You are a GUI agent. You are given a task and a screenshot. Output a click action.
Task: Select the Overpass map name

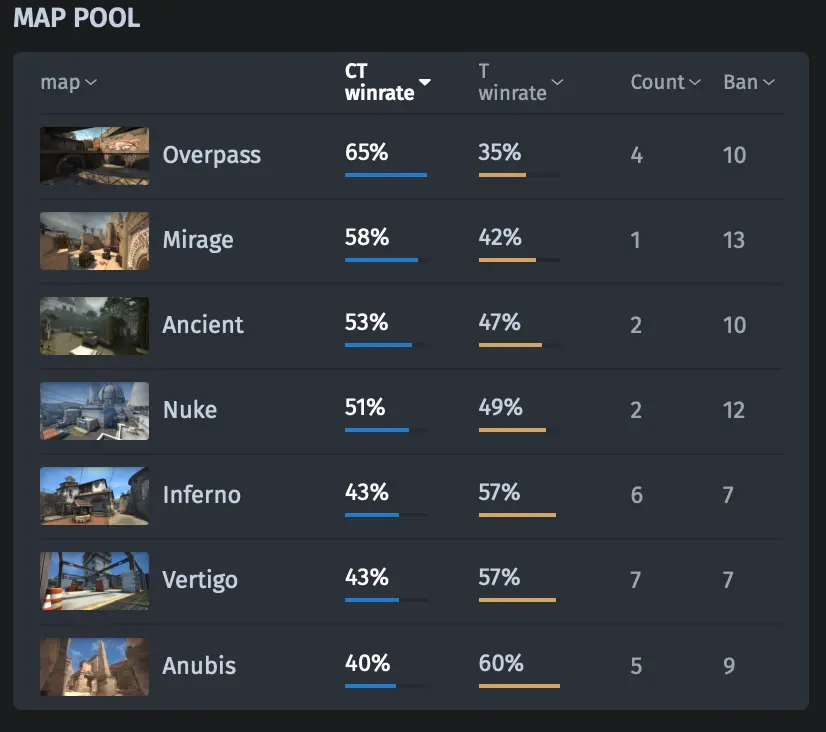click(x=212, y=155)
